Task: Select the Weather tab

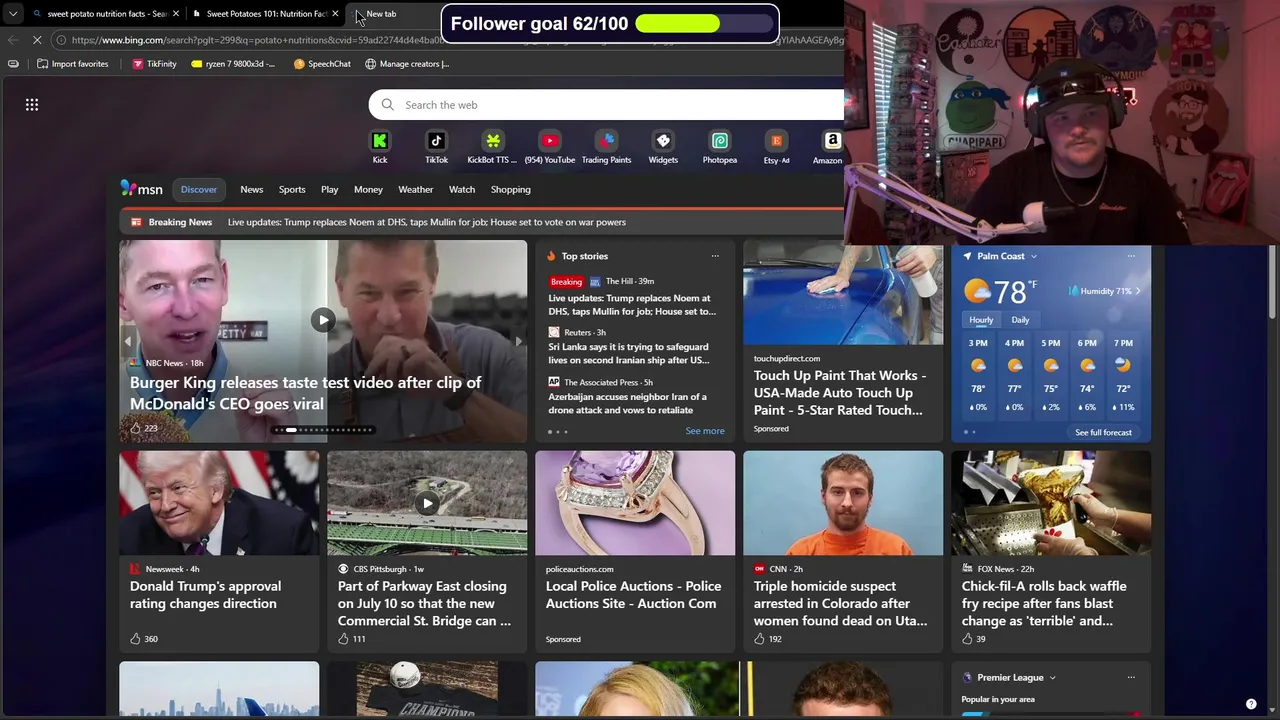Action: [x=416, y=189]
